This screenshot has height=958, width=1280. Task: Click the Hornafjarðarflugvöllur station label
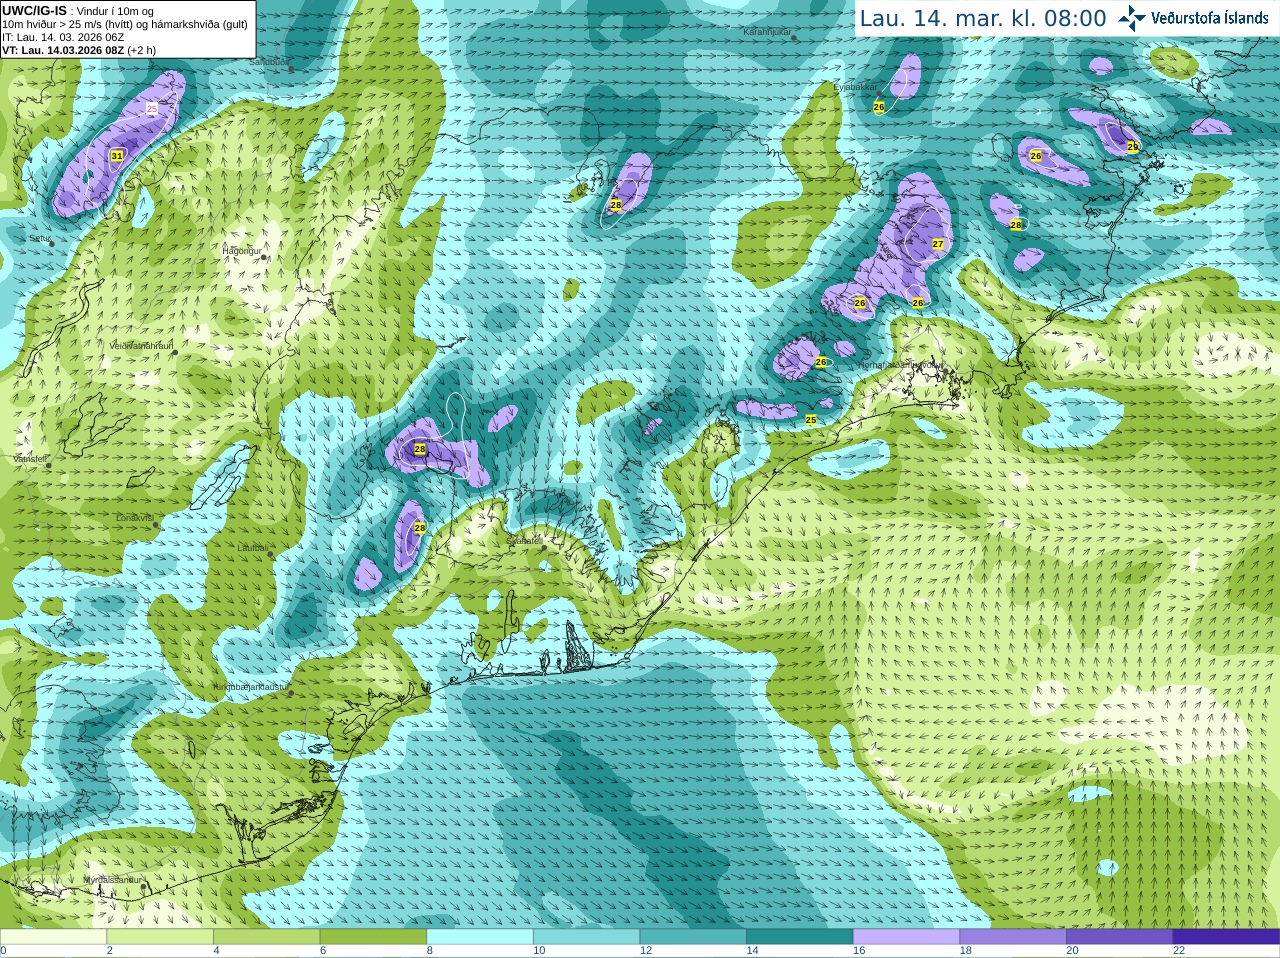pos(901,365)
